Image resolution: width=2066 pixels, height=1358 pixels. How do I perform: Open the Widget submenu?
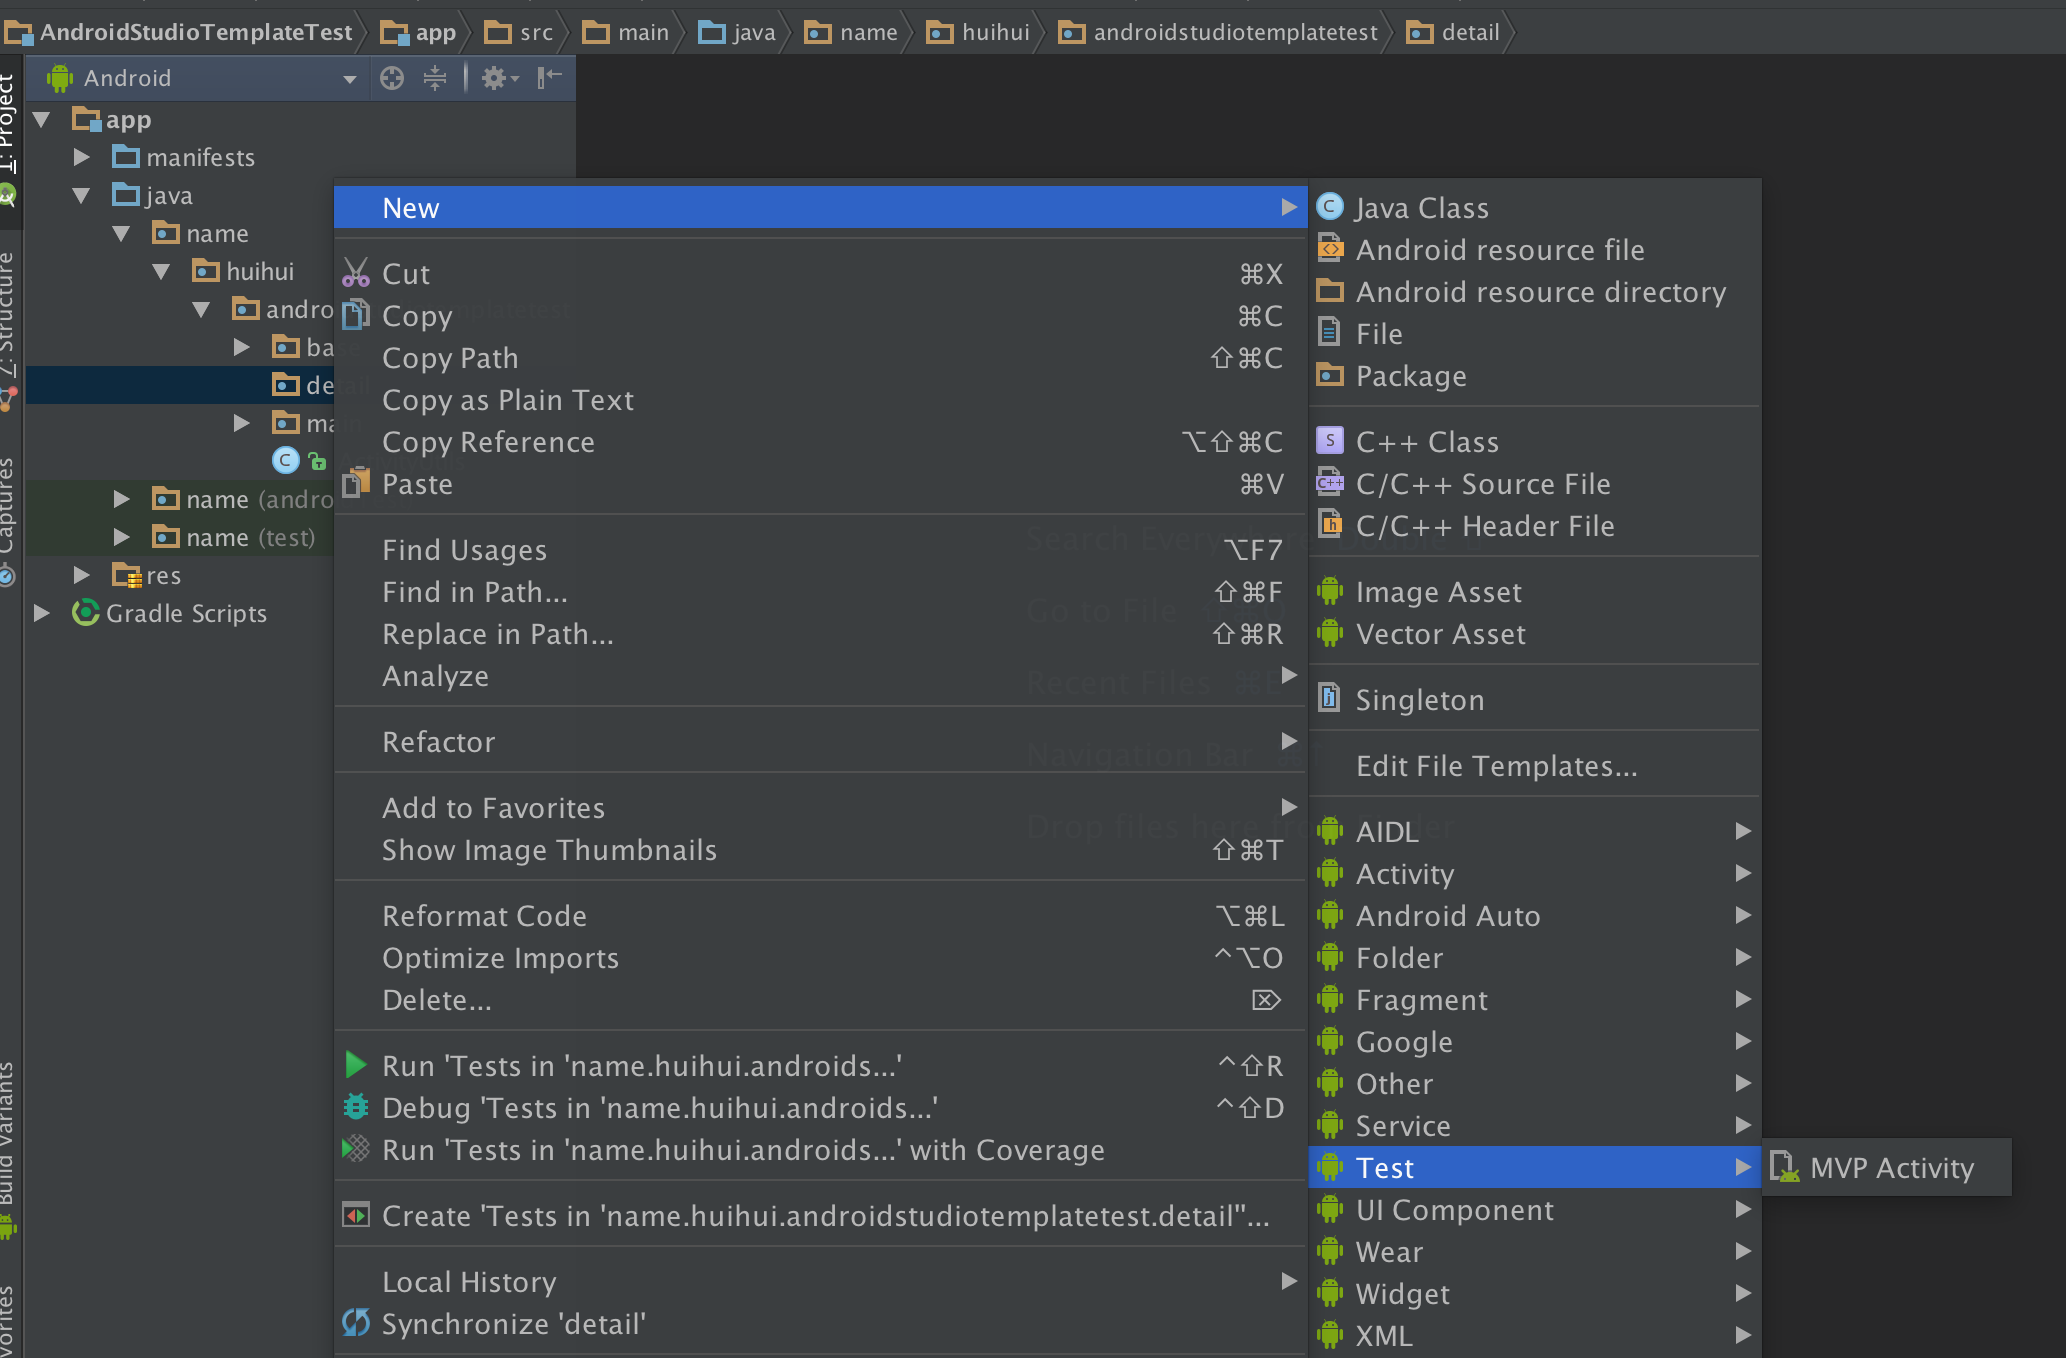pos(1534,1294)
